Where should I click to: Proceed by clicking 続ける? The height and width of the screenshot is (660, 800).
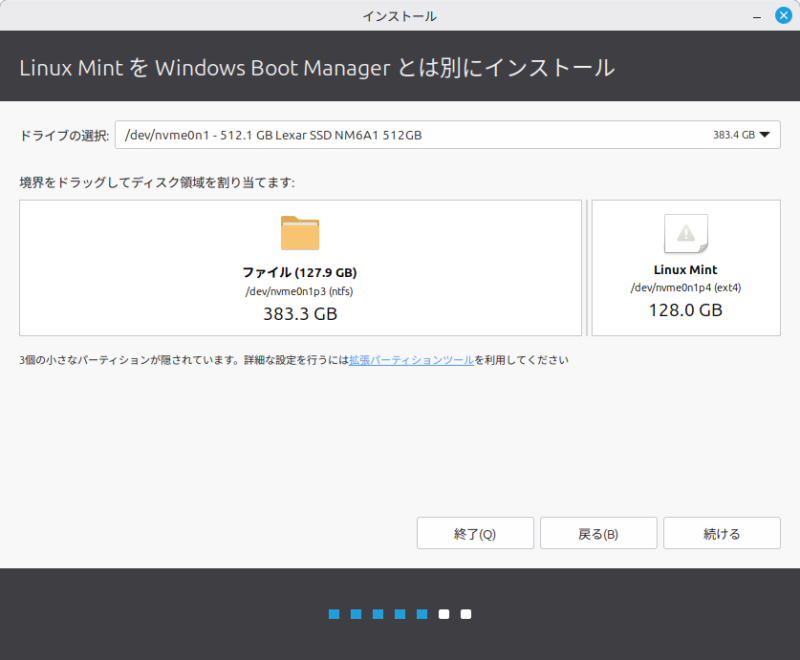pyautogui.click(x=721, y=534)
